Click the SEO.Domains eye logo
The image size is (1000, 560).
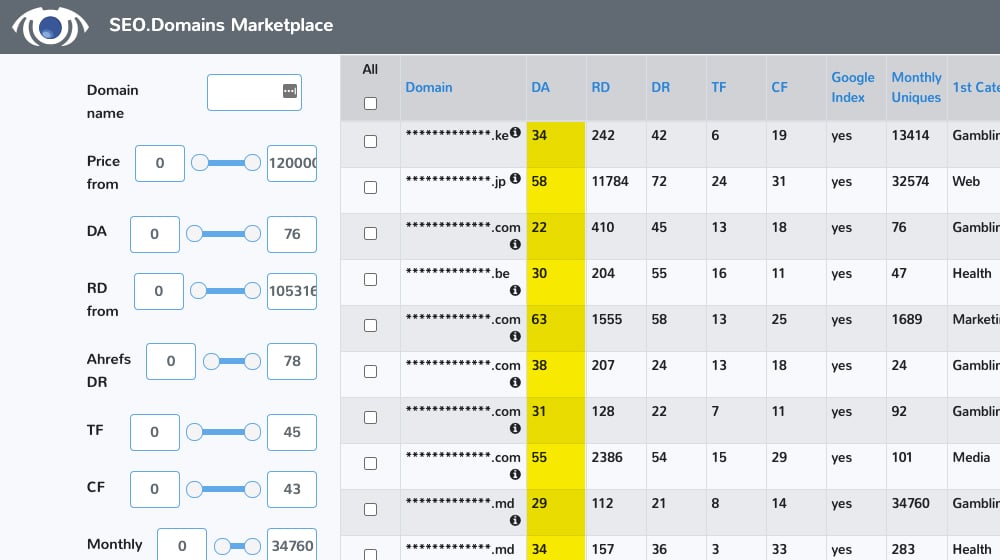(50, 27)
